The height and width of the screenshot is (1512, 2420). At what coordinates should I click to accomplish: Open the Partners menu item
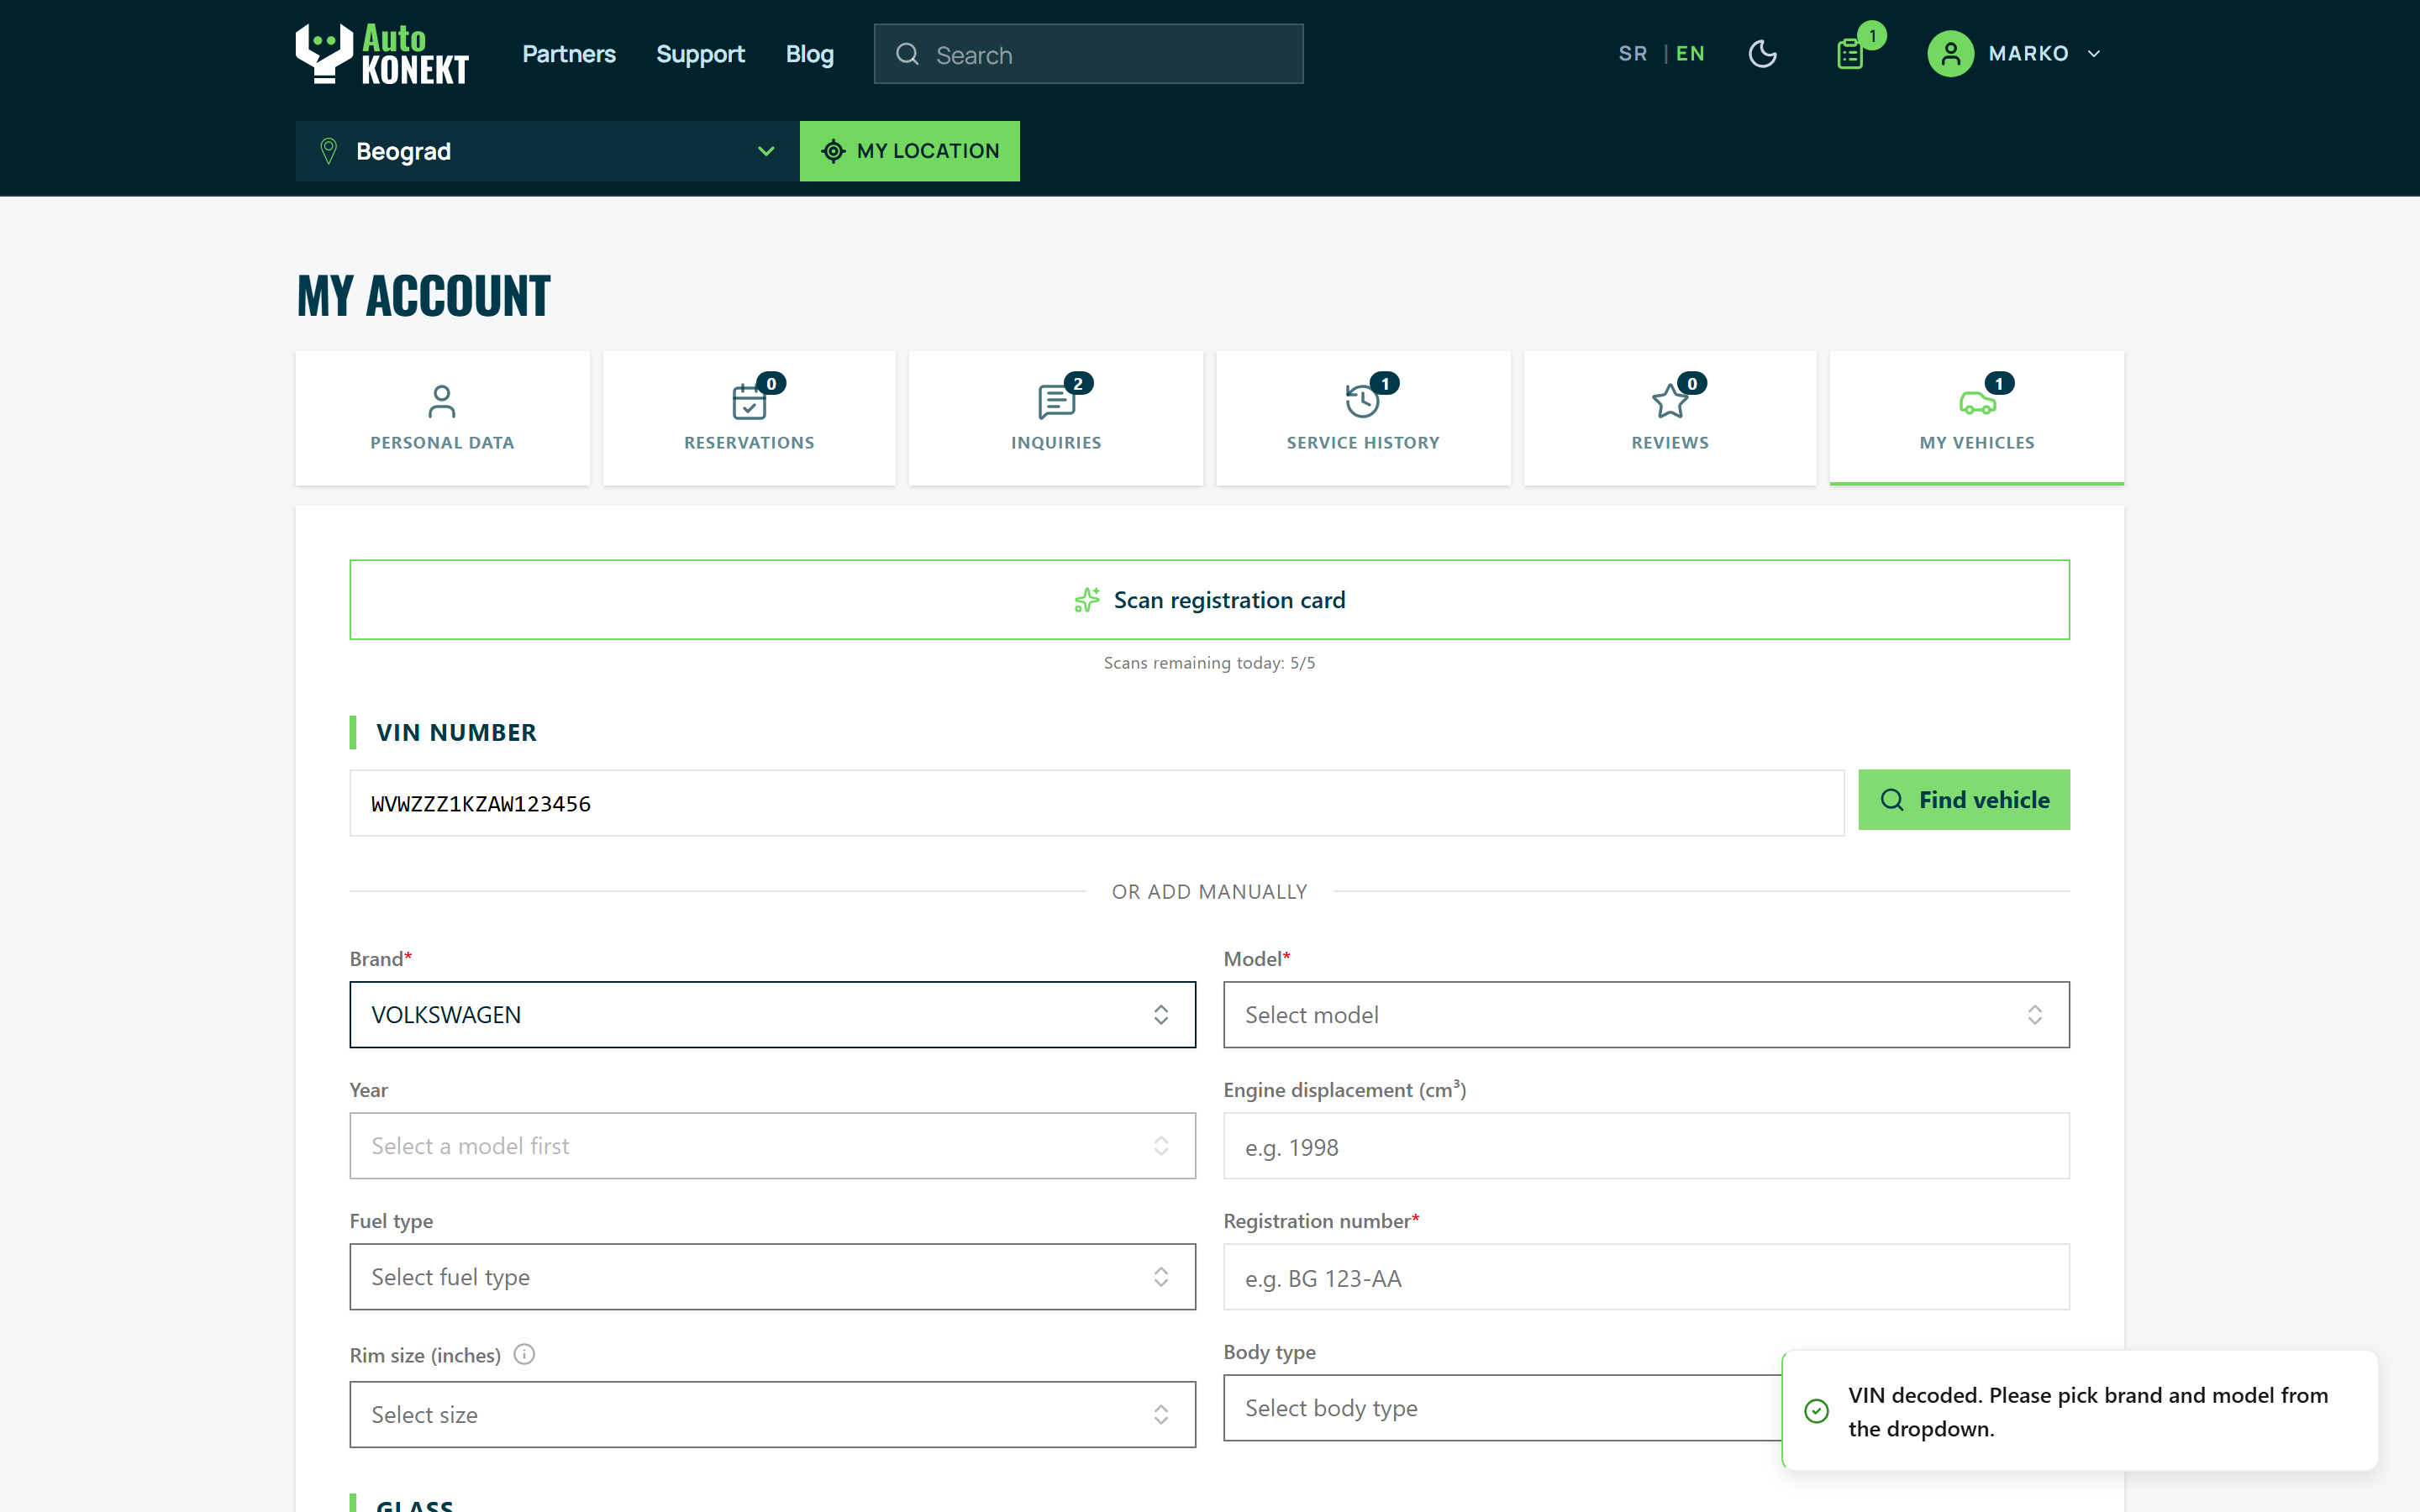point(569,54)
